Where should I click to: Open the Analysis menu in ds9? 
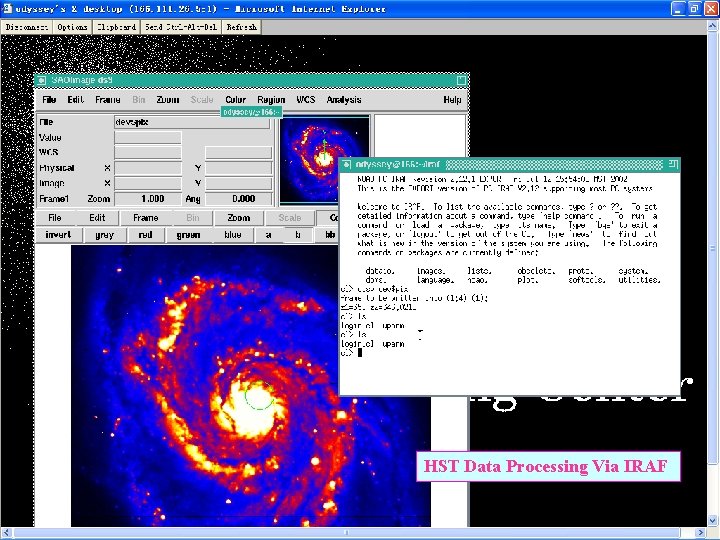pos(344,100)
